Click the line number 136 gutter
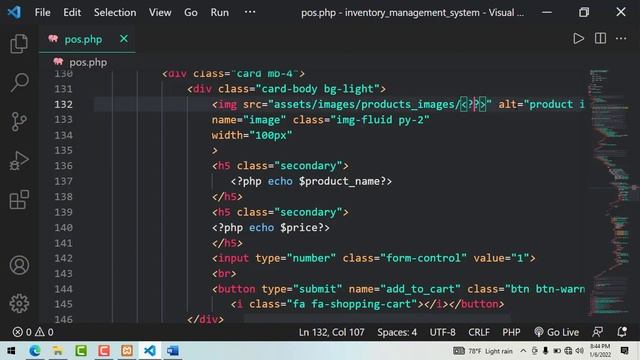This screenshot has width=640, height=360. point(63,166)
